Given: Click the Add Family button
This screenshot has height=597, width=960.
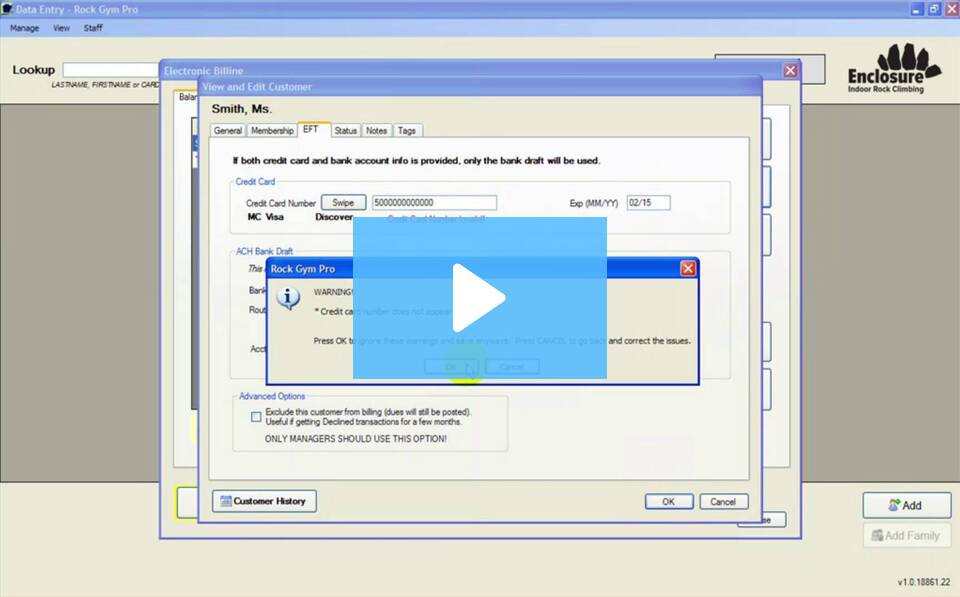Looking at the screenshot, I should click(907, 535).
